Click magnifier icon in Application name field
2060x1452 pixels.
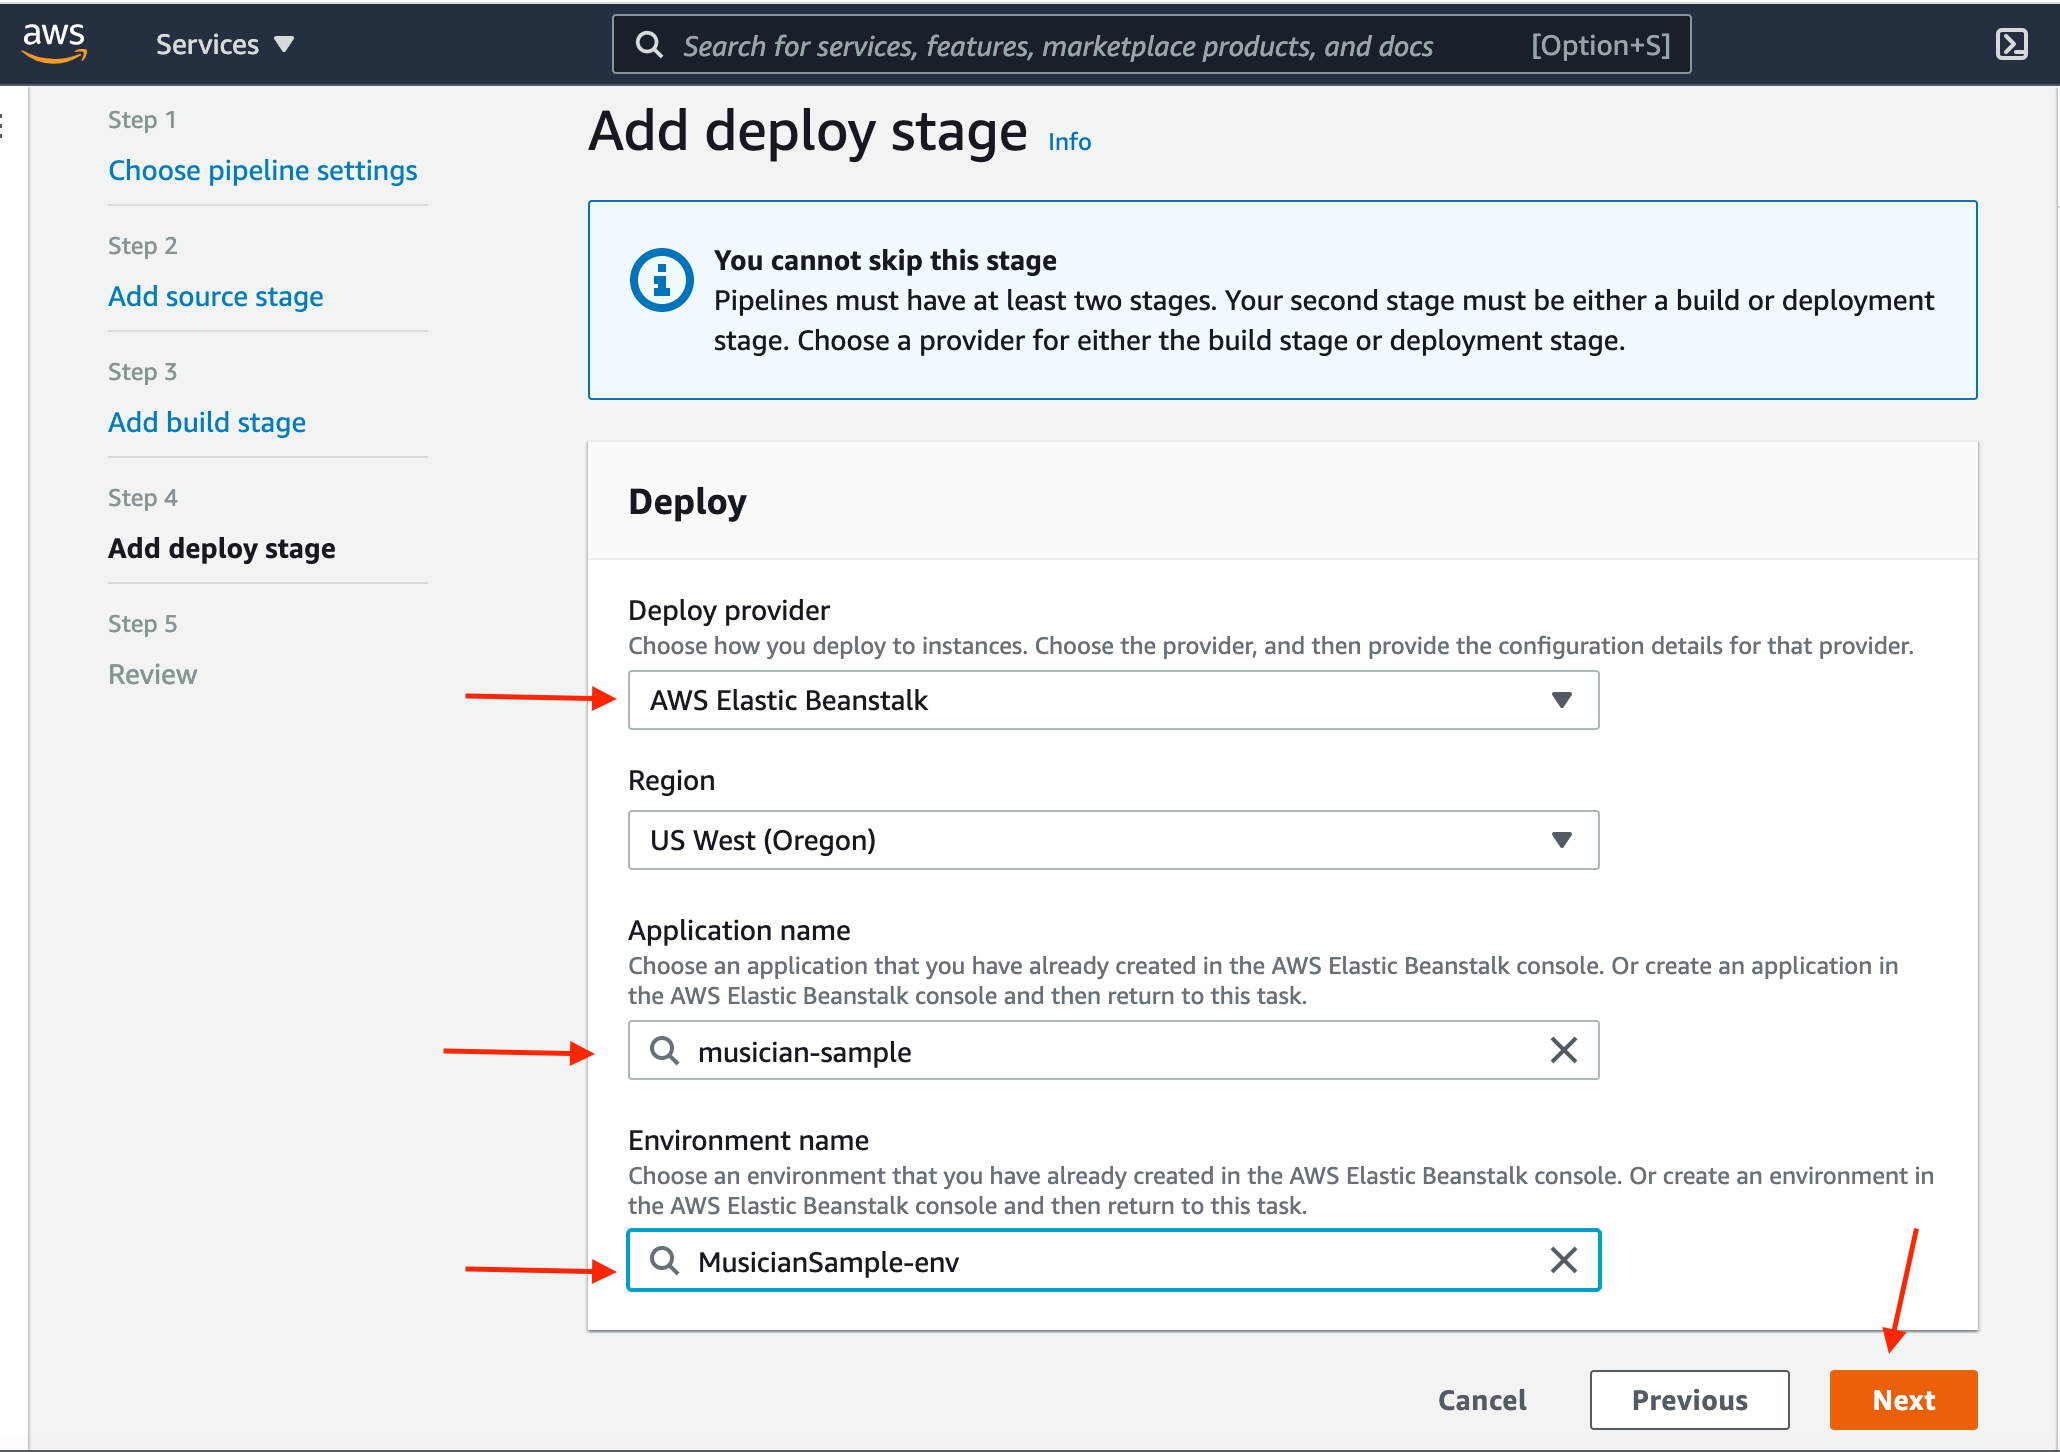point(665,1050)
